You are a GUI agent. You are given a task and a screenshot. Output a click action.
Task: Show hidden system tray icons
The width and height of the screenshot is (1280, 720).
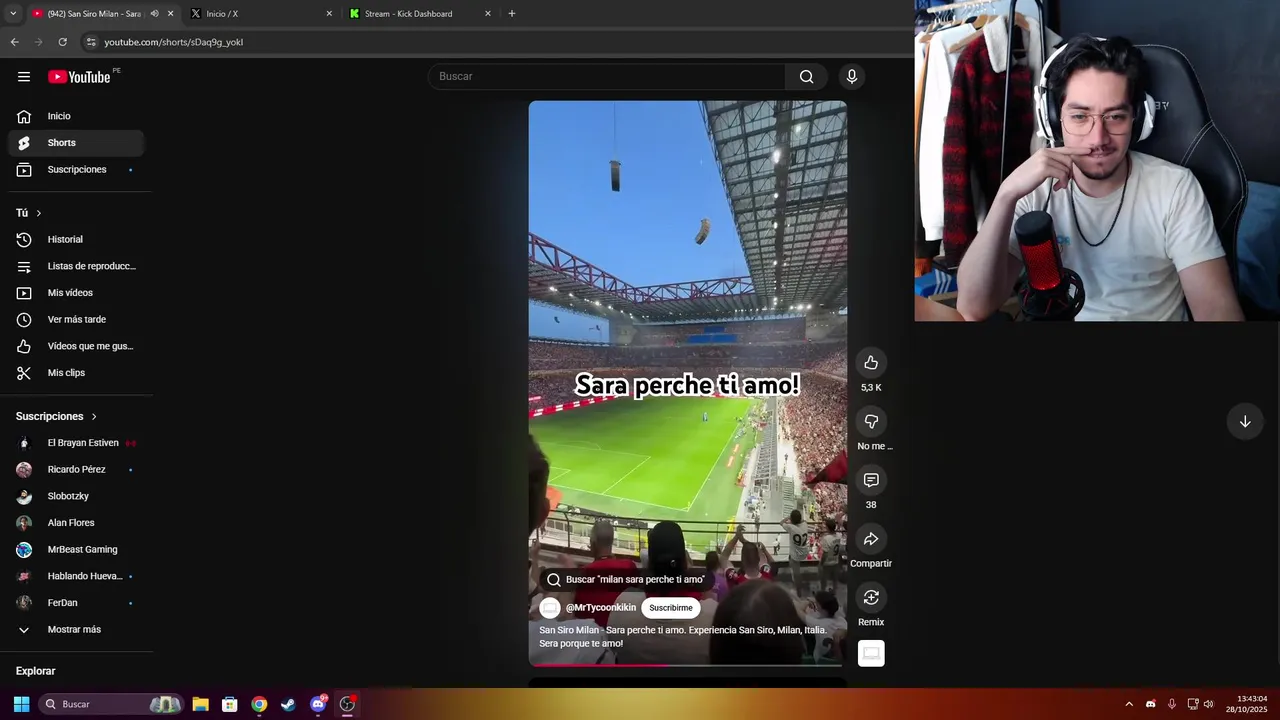tap(1129, 704)
